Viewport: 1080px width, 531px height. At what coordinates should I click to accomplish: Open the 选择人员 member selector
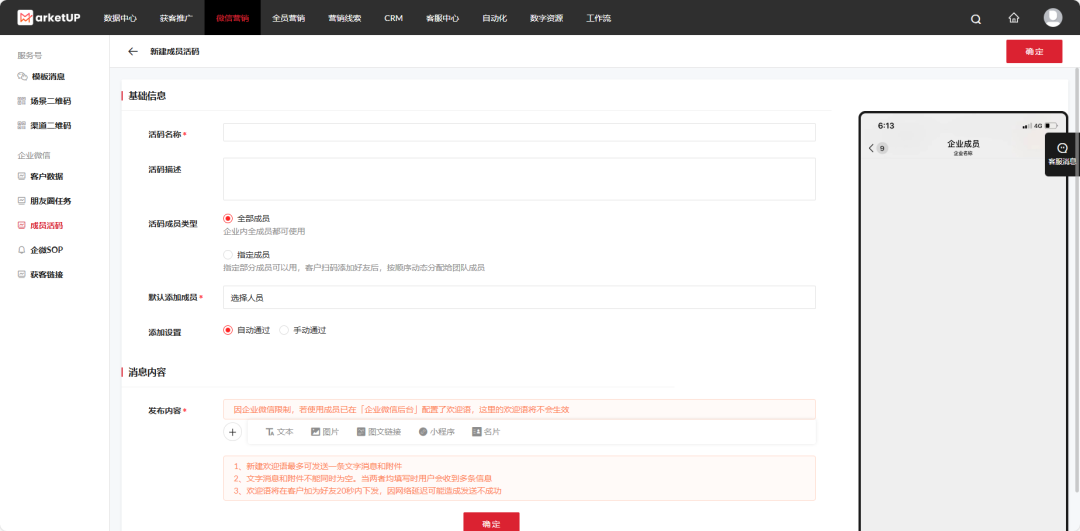[518, 298]
